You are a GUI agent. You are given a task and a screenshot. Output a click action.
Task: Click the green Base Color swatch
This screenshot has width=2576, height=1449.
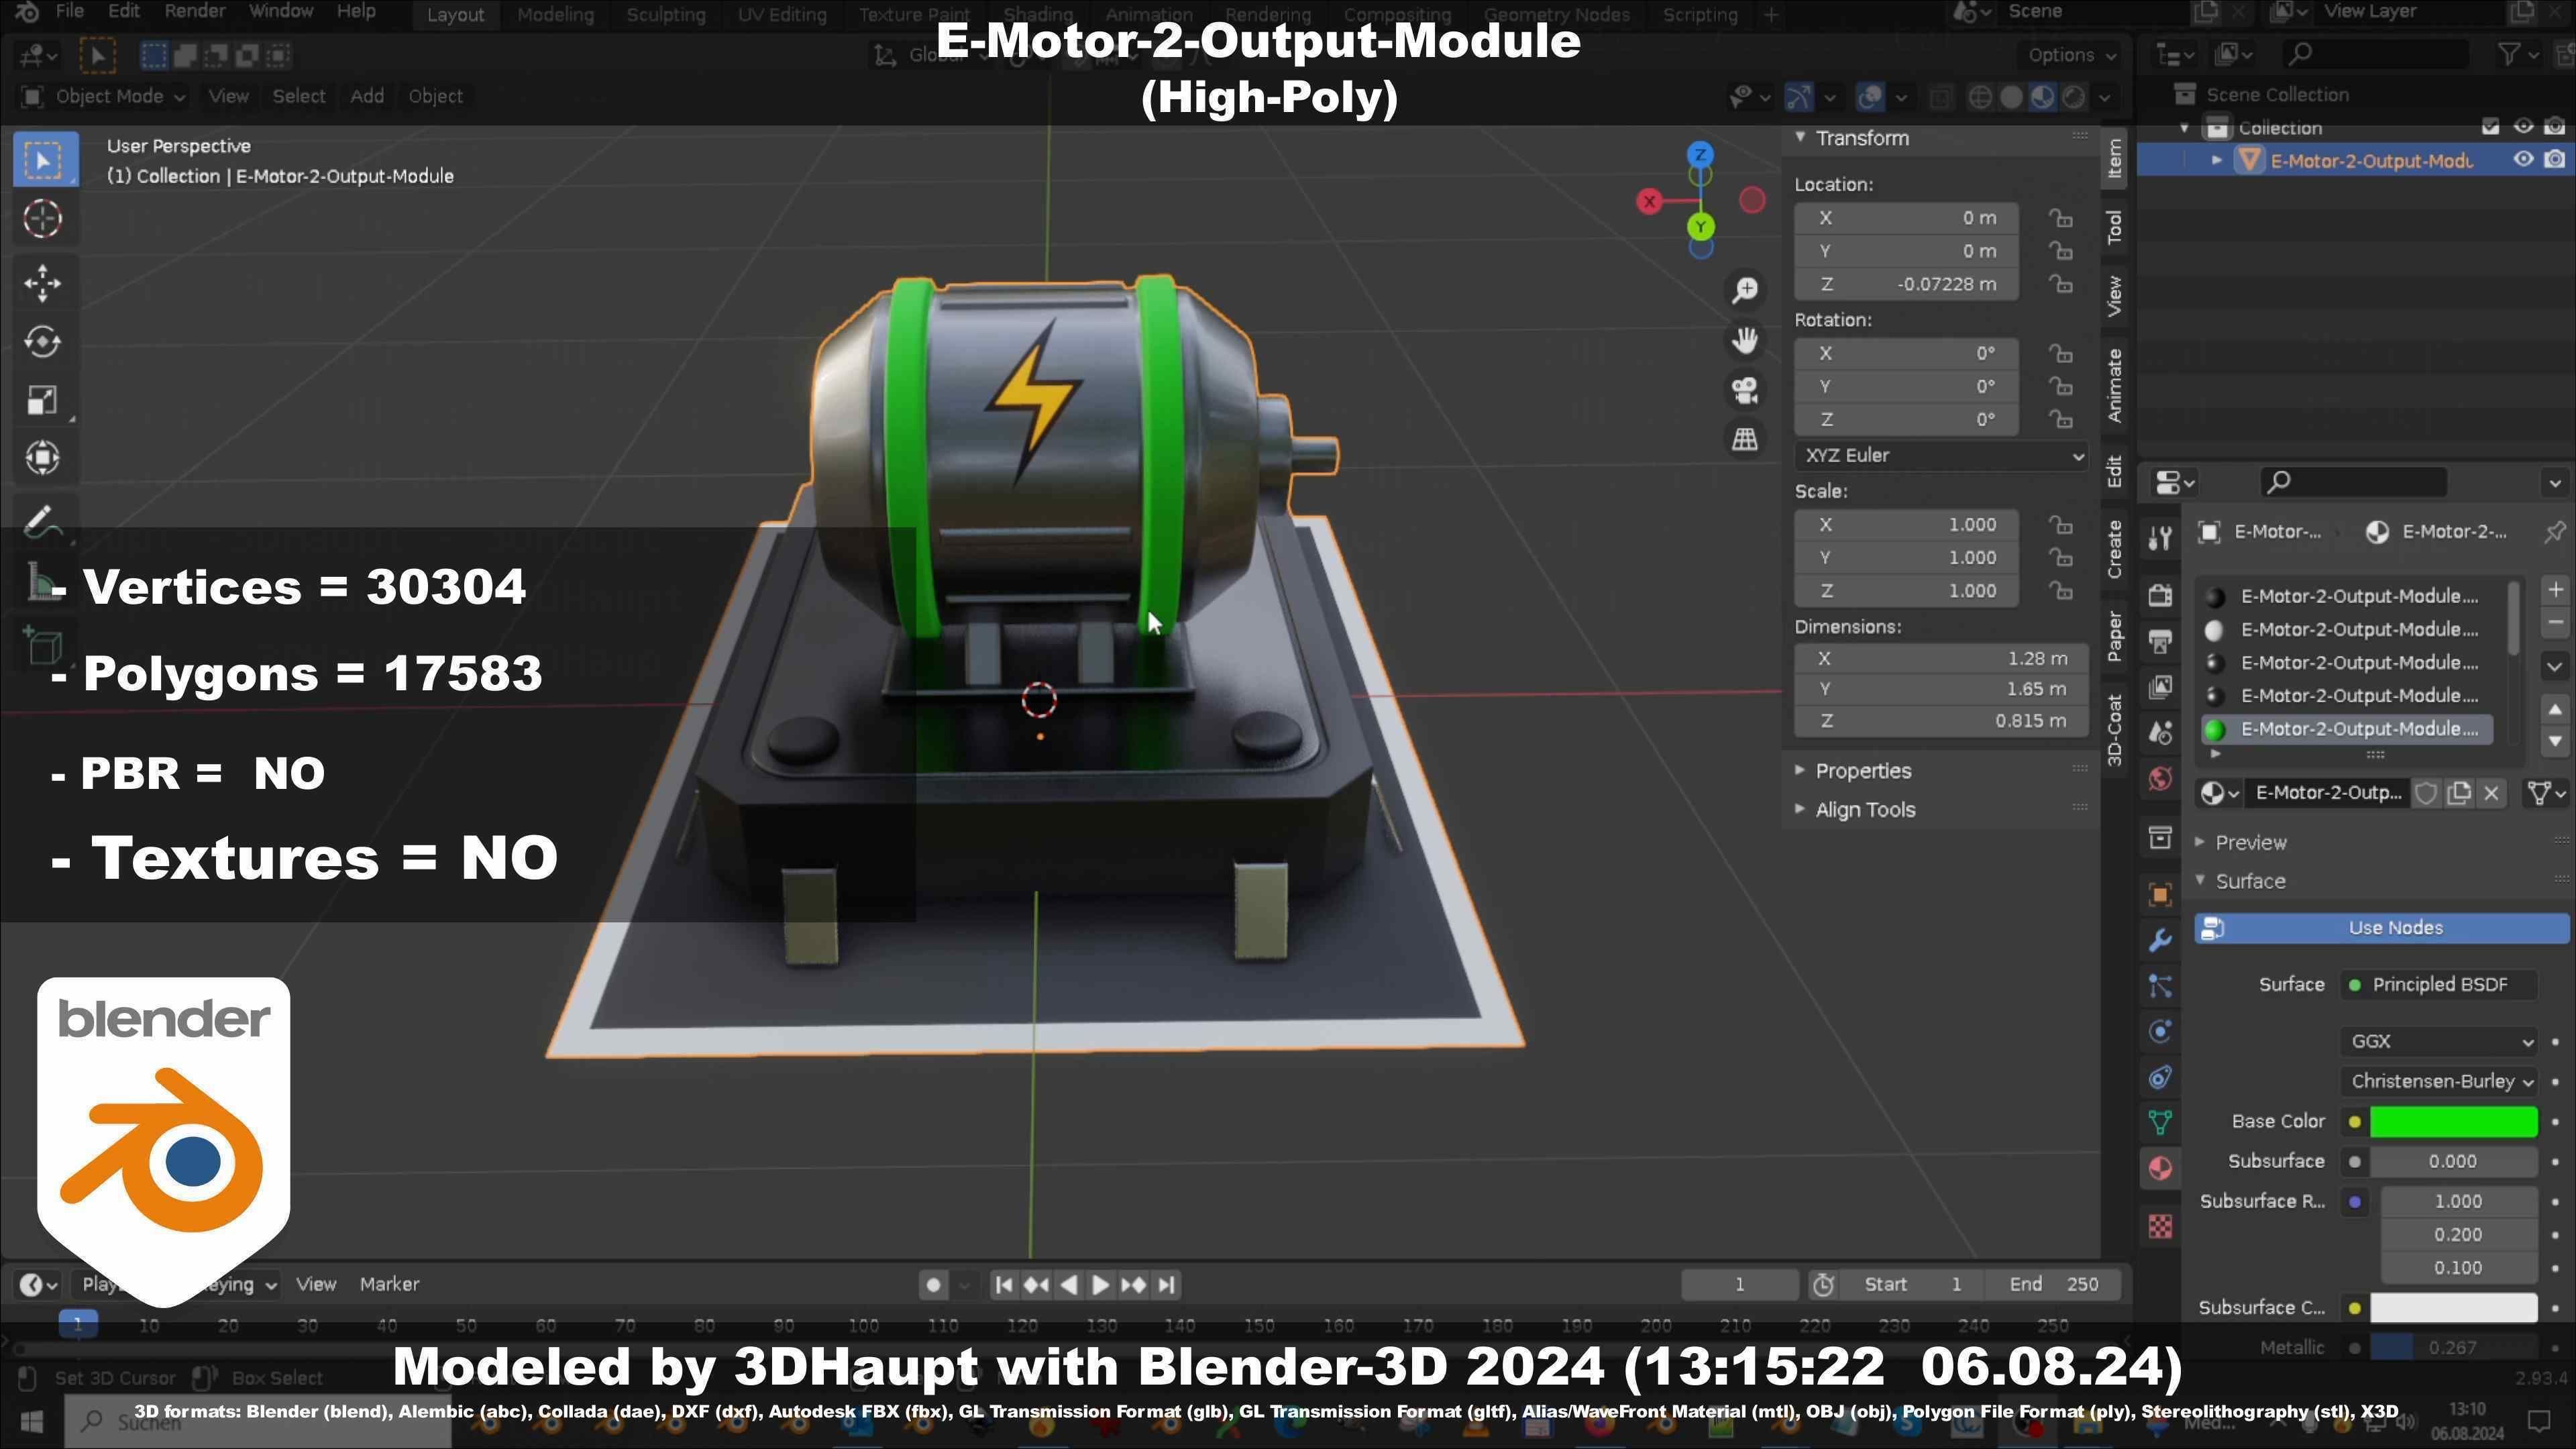click(x=2453, y=1122)
